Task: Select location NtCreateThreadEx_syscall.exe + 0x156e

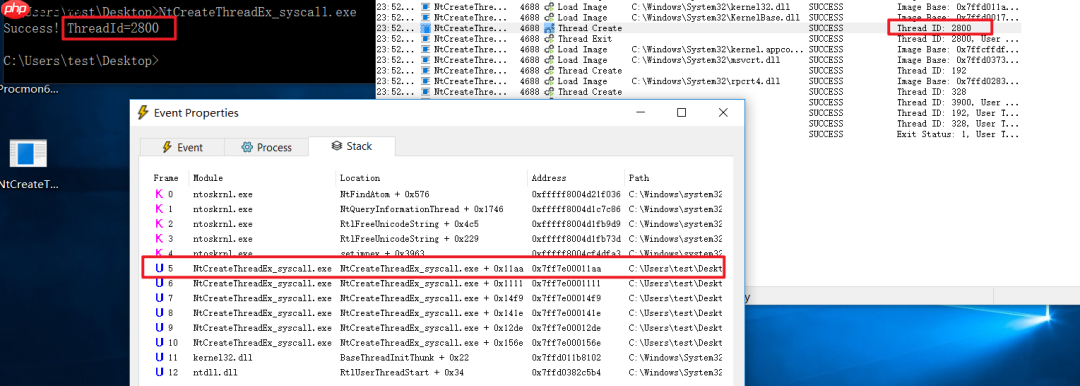Action: pyautogui.click(x=431, y=343)
